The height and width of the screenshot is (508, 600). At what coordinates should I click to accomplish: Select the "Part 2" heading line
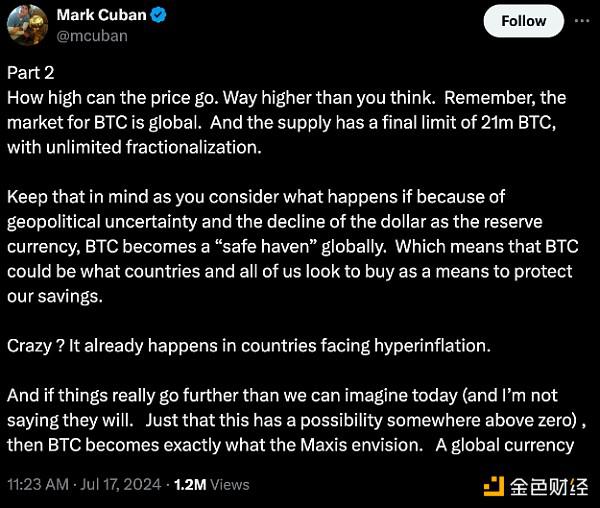(x=31, y=73)
